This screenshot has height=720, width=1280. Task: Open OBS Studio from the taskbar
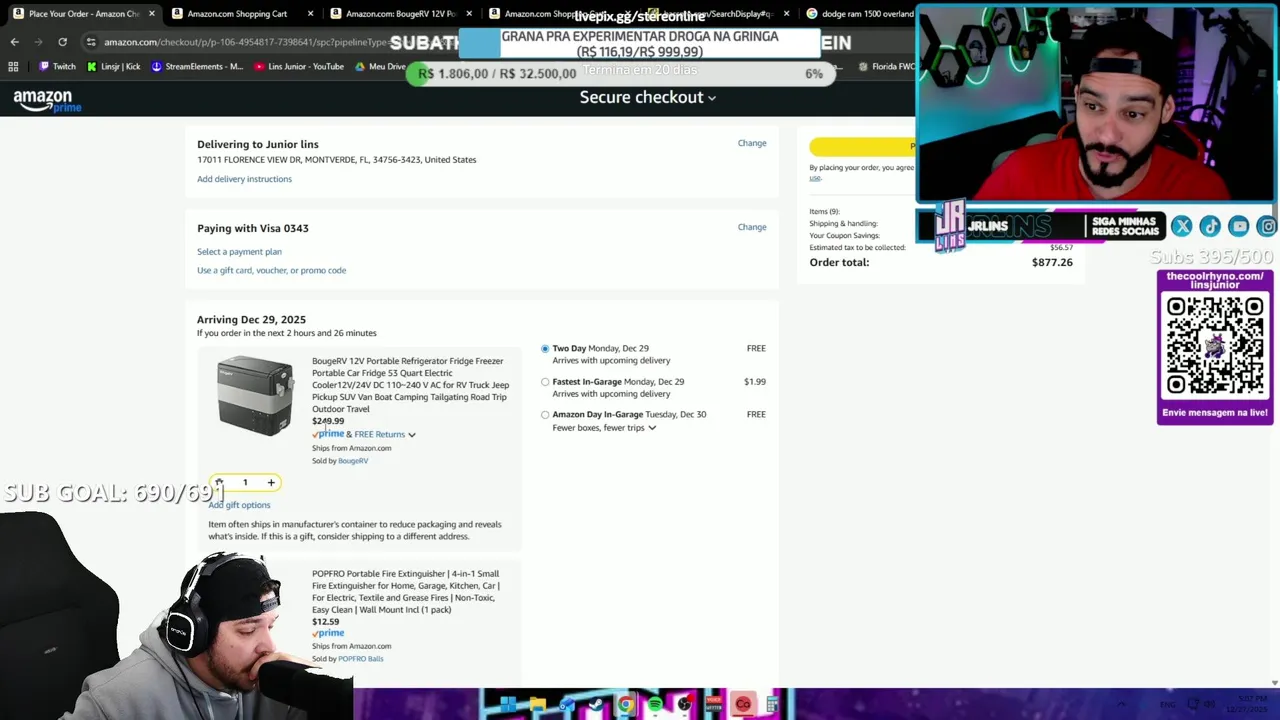click(x=684, y=705)
